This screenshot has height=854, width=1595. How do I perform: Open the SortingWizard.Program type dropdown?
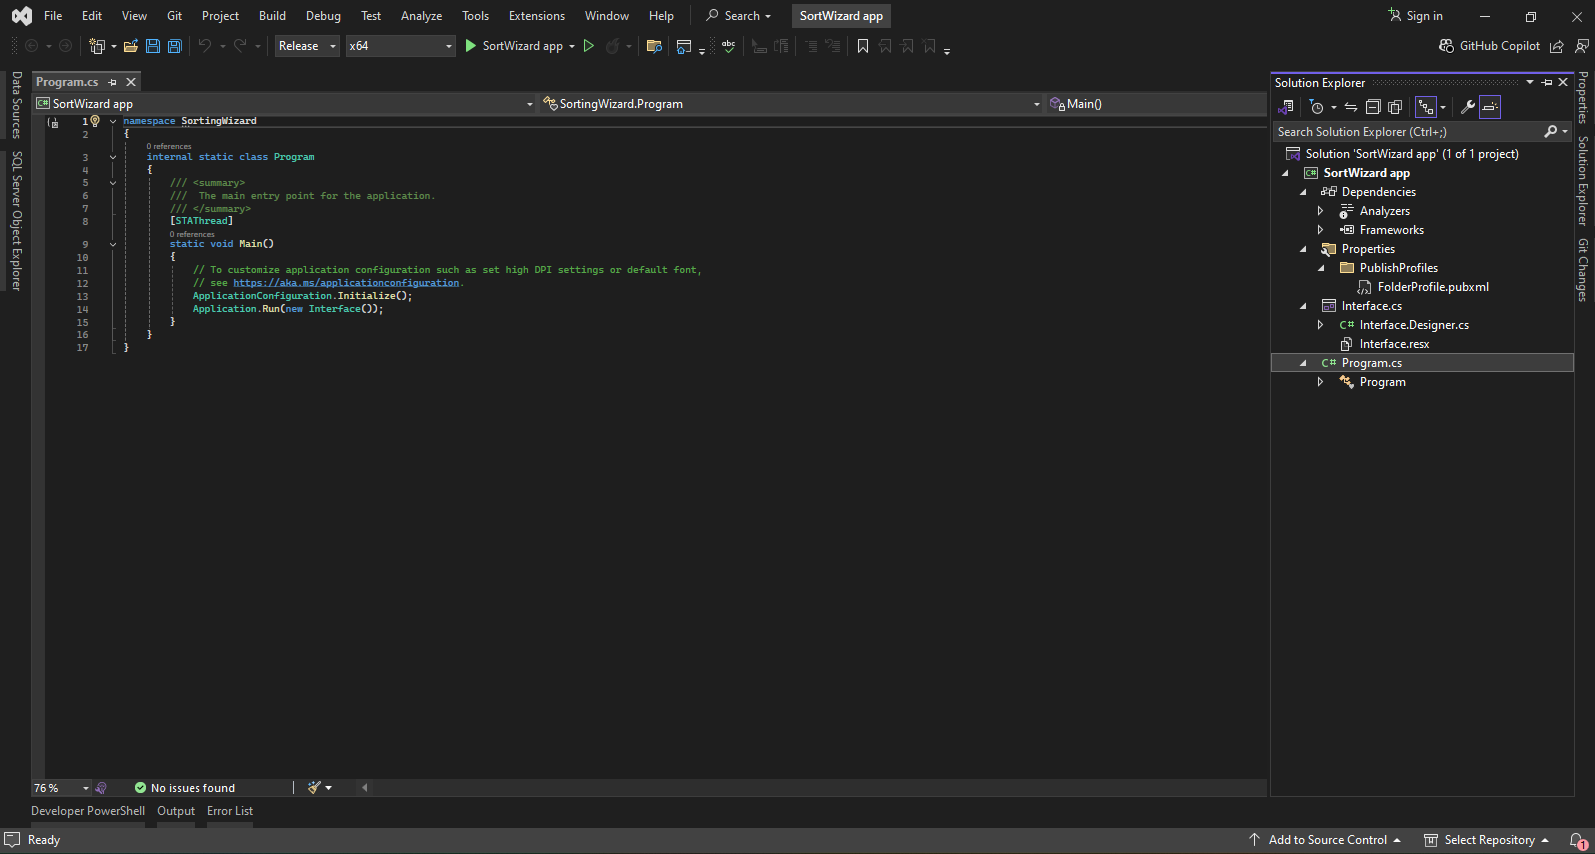pyautogui.click(x=792, y=104)
